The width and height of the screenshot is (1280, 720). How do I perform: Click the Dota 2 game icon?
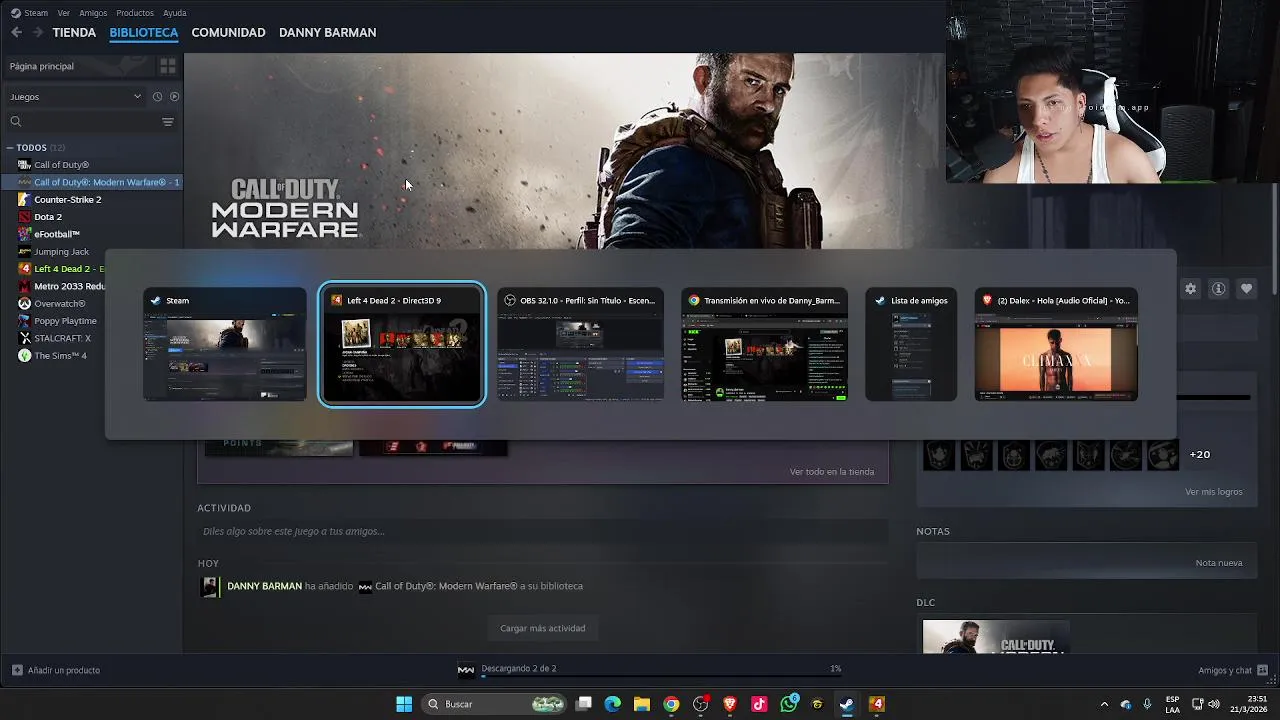click(x=25, y=217)
